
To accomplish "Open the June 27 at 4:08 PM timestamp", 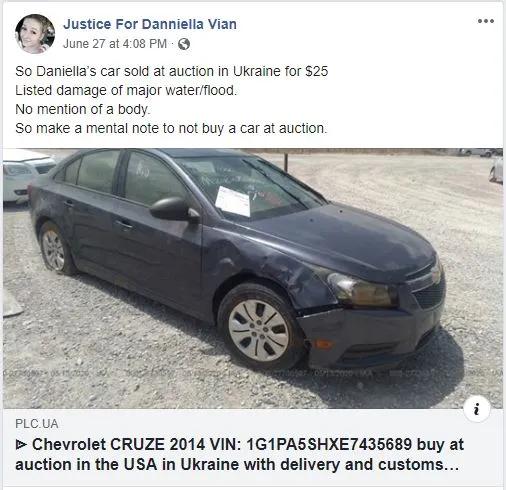I will pos(115,44).
